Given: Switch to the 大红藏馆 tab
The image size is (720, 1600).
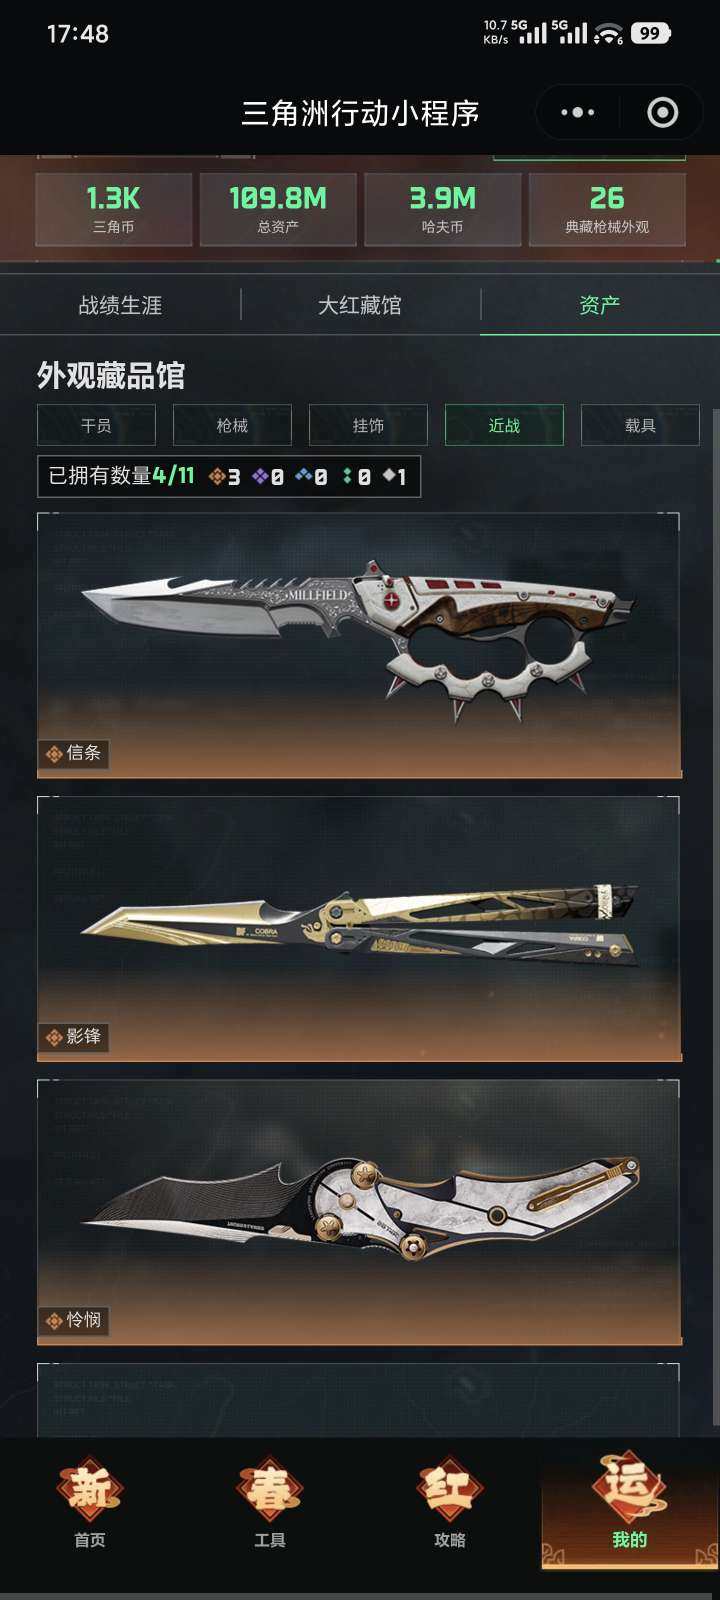Looking at the screenshot, I should coord(360,305).
